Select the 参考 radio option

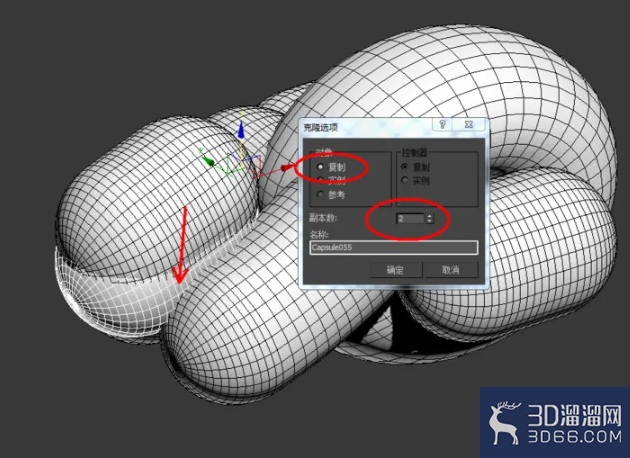tap(320, 194)
